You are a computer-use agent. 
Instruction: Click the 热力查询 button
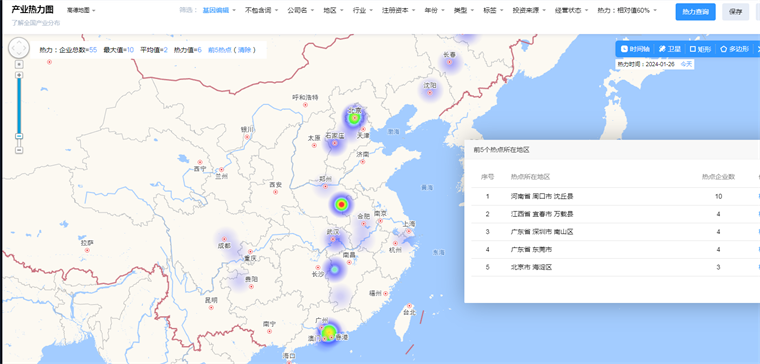click(x=695, y=12)
